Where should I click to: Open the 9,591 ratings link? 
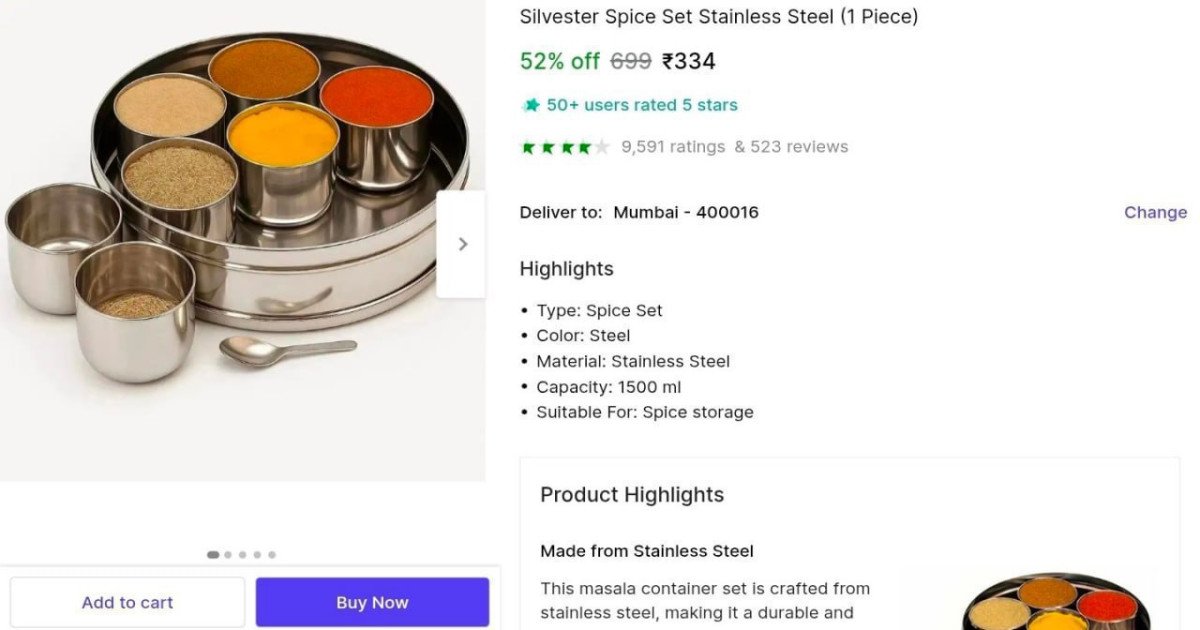[x=673, y=147]
